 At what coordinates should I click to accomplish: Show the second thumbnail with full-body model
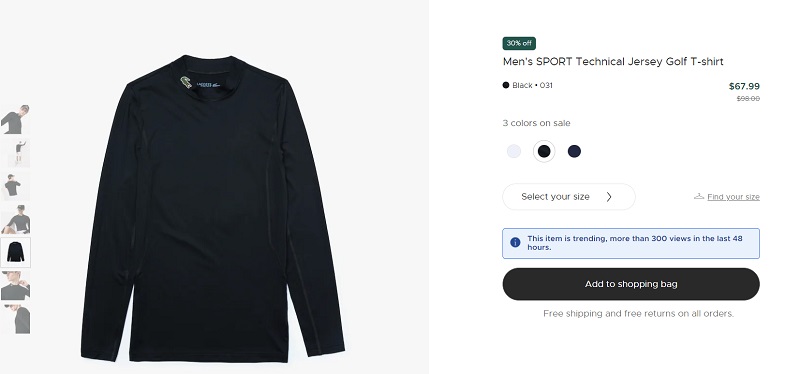[15, 153]
